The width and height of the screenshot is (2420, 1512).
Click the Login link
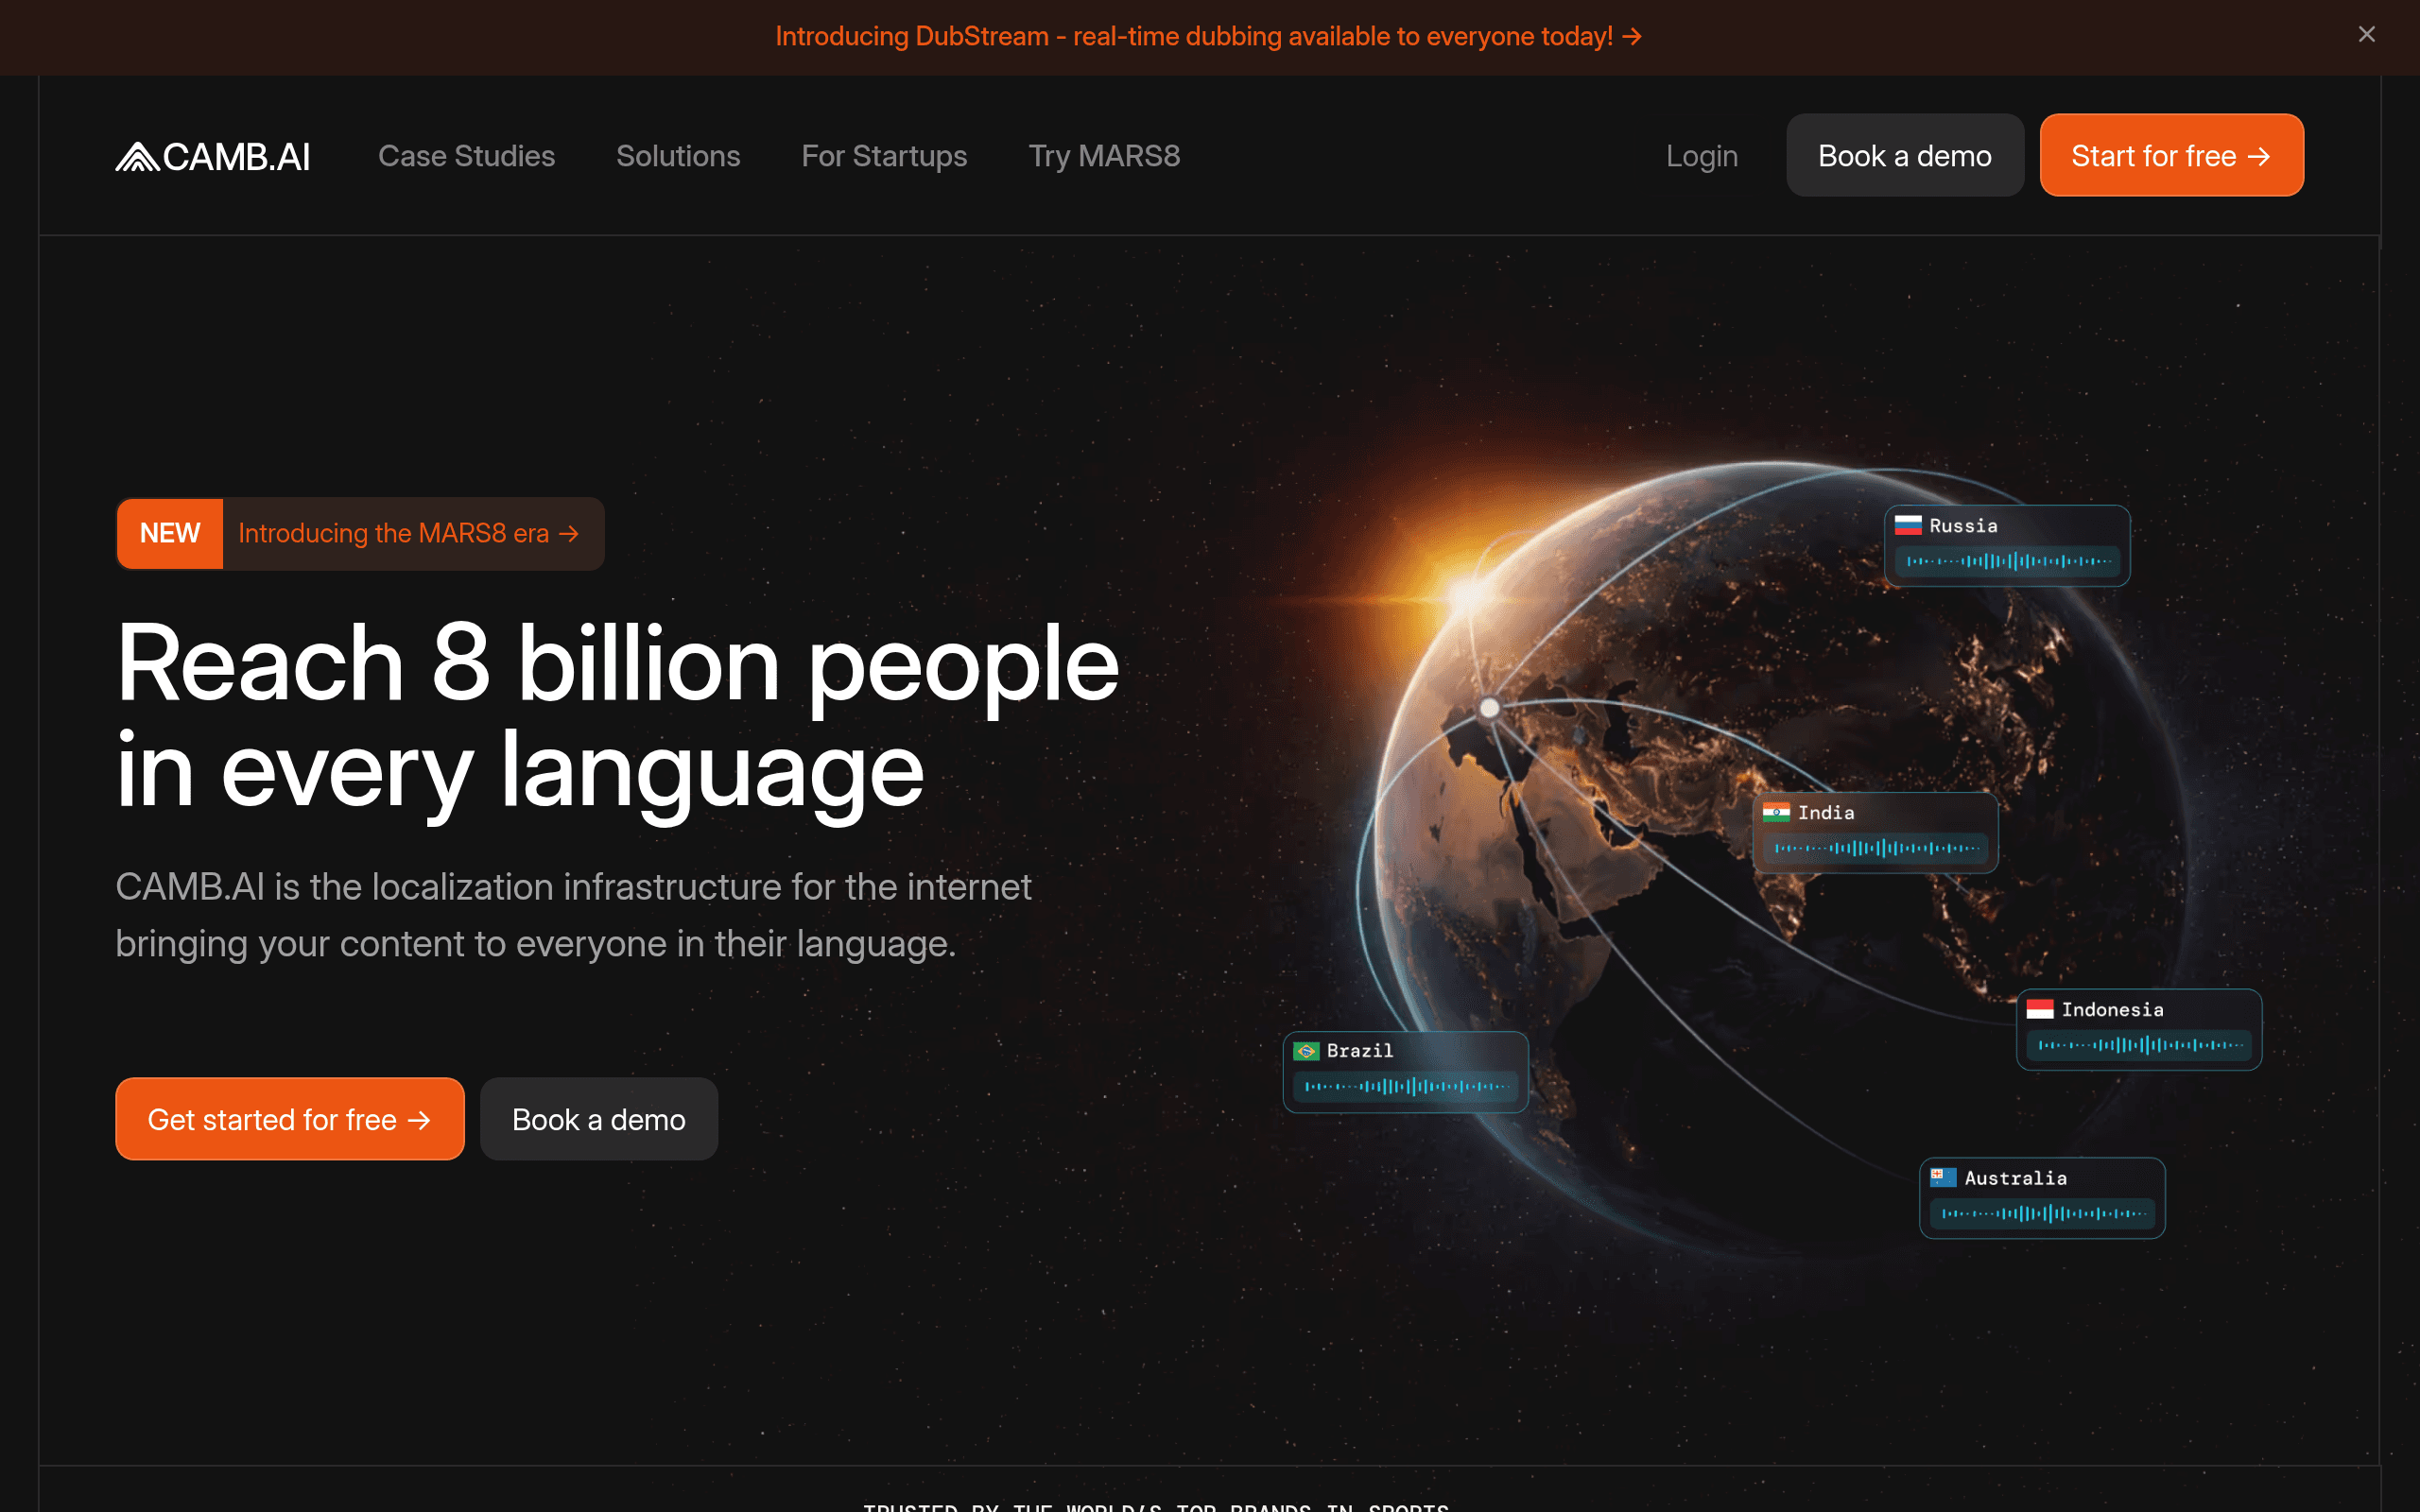click(1701, 156)
